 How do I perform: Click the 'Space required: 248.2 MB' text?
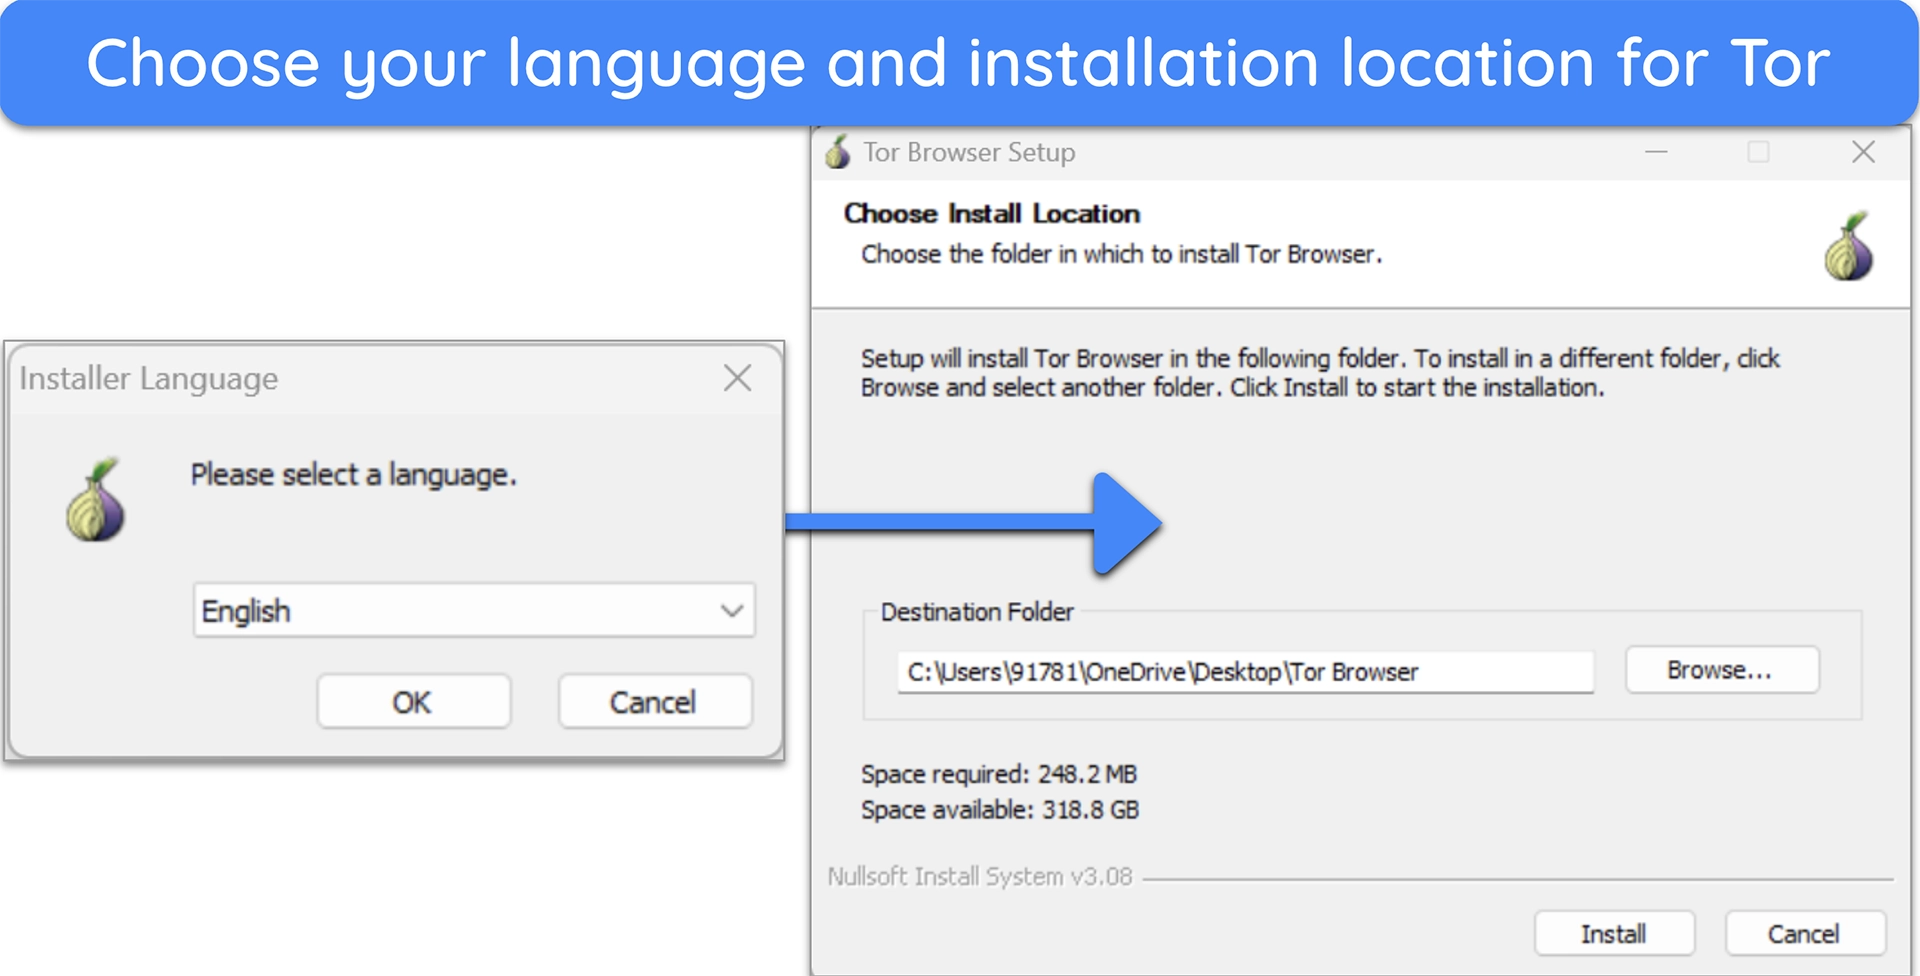tap(998, 774)
